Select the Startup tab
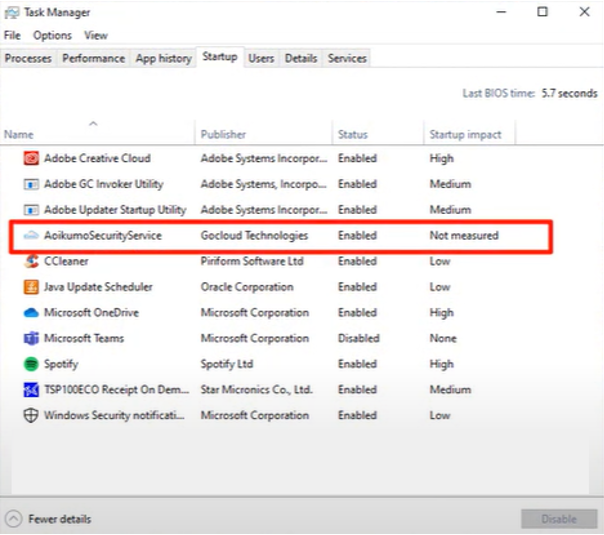This screenshot has width=604, height=535. tap(220, 57)
